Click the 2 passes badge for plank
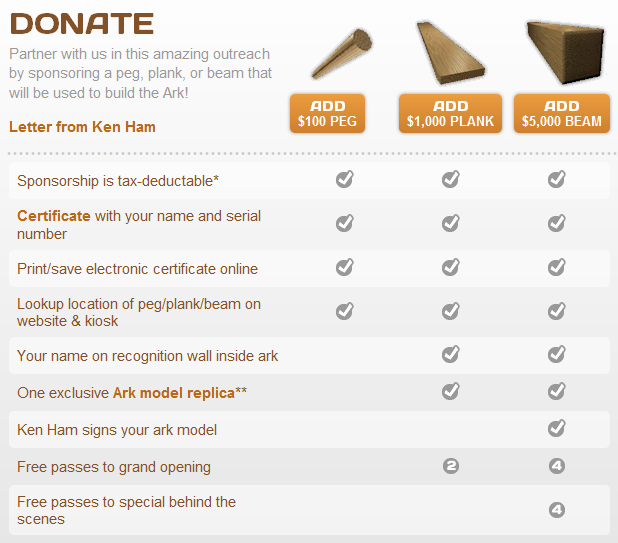 tap(451, 467)
